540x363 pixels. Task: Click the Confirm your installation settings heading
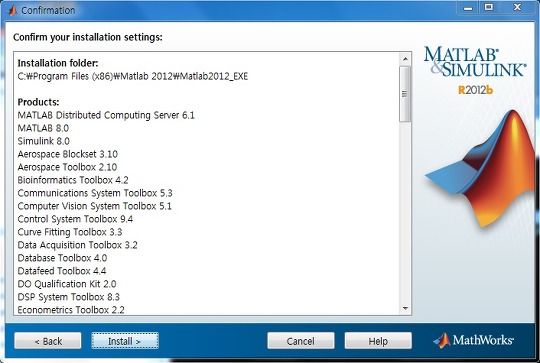(x=88, y=37)
